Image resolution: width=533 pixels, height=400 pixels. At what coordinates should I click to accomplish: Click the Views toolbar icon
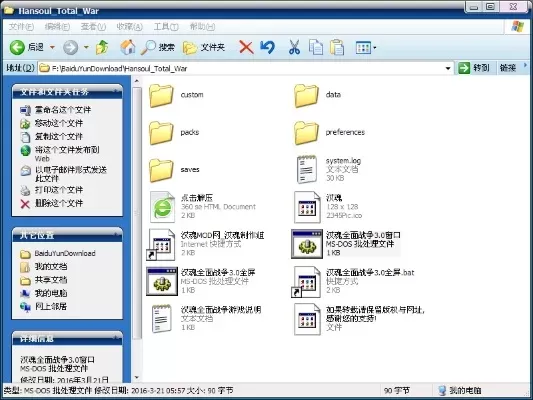[363, 48]
